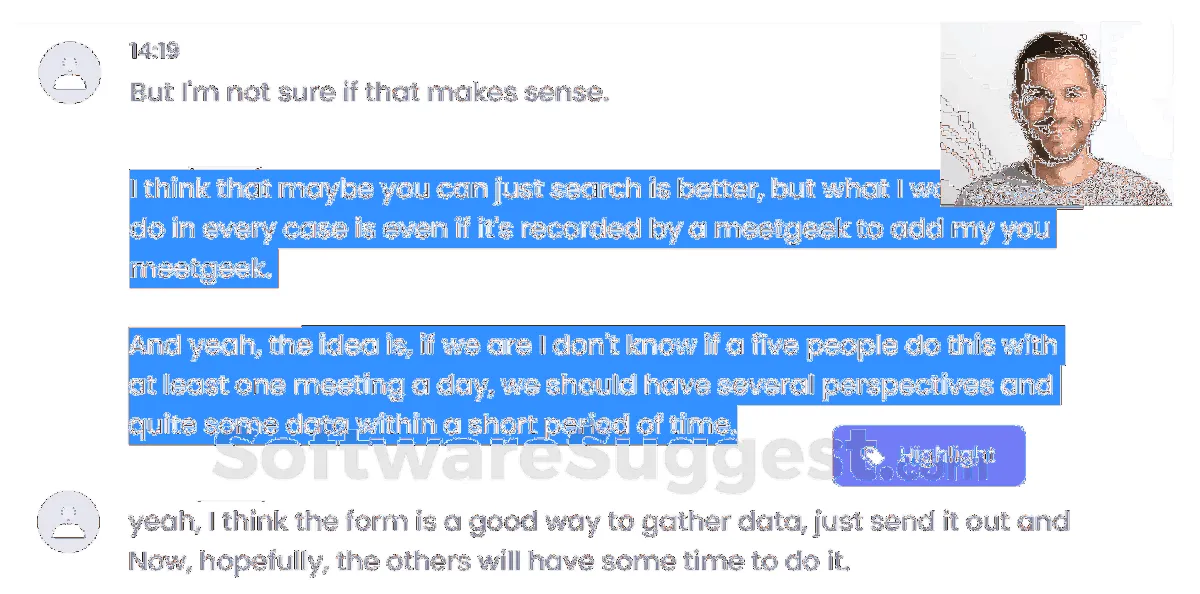
Task: Click the line "yeah, I think the form"
Action: (x=598, y=522)
